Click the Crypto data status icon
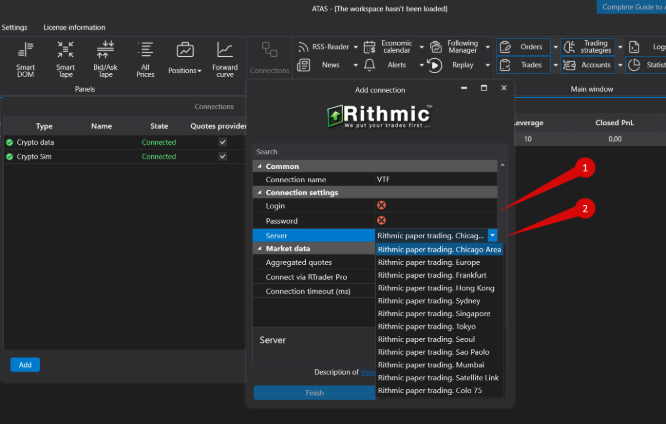Viewport: 666px width, 424px height. click(9, 142)
